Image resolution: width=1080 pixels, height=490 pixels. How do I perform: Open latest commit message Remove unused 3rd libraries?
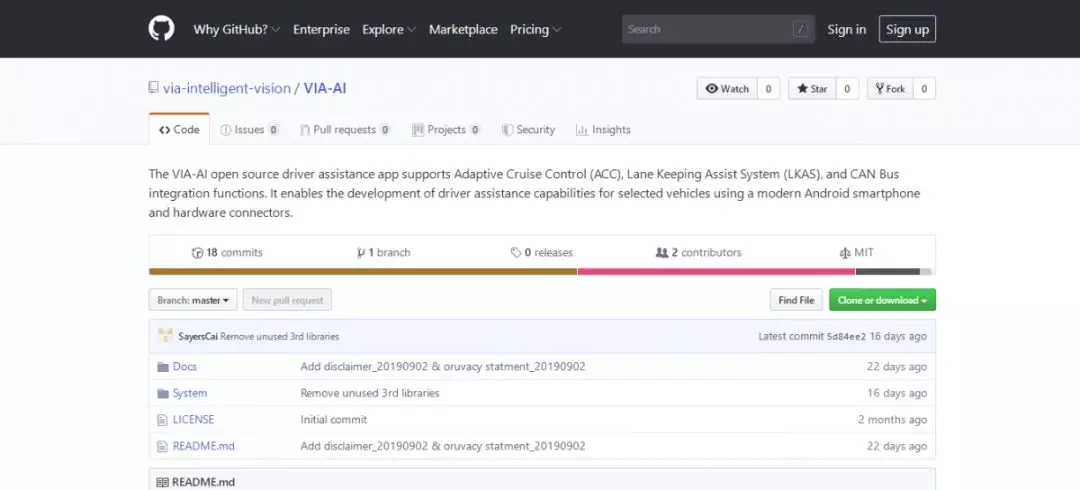point(280,336)
